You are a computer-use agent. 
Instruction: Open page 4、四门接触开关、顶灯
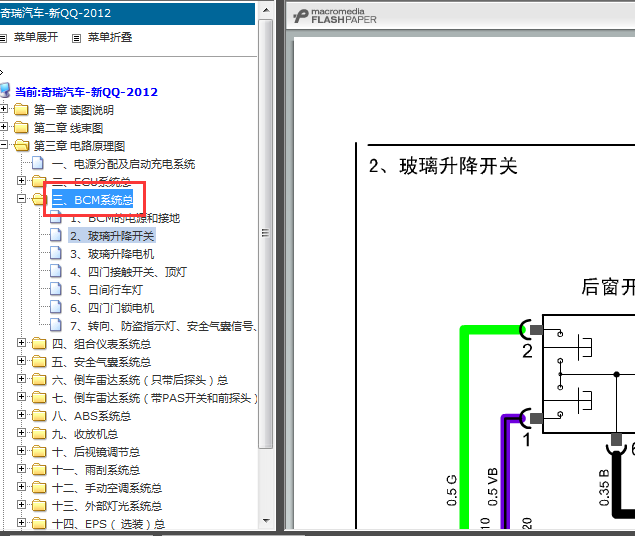[128, 272]
